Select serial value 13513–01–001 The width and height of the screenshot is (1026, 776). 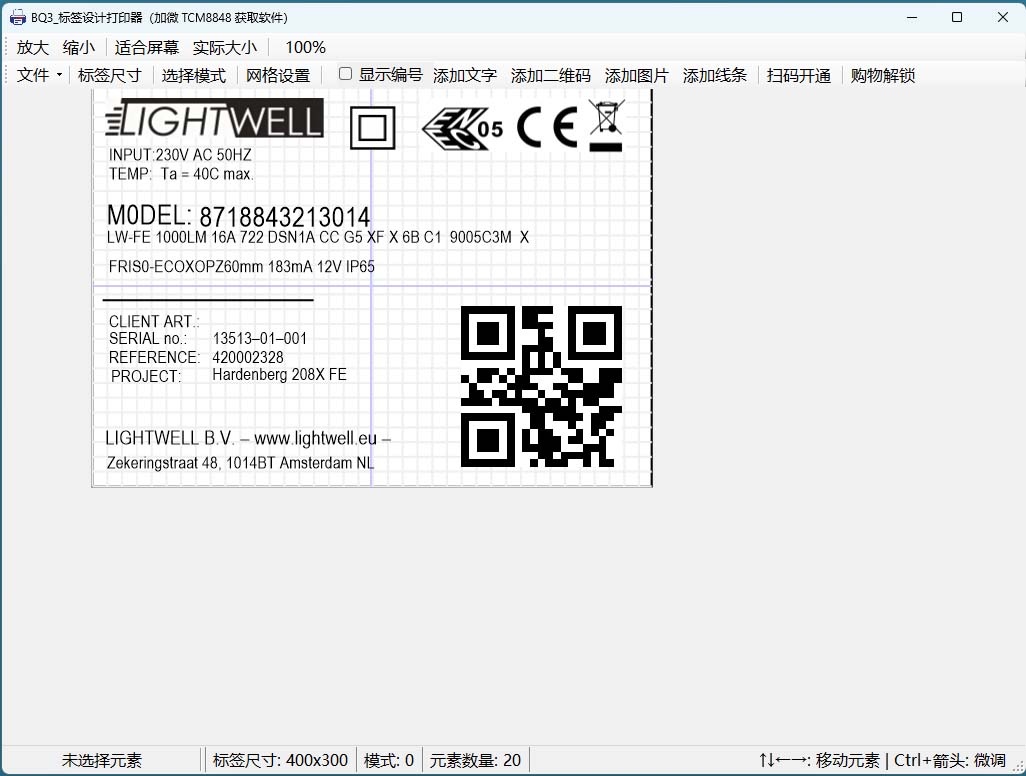[x=260, y=338]
